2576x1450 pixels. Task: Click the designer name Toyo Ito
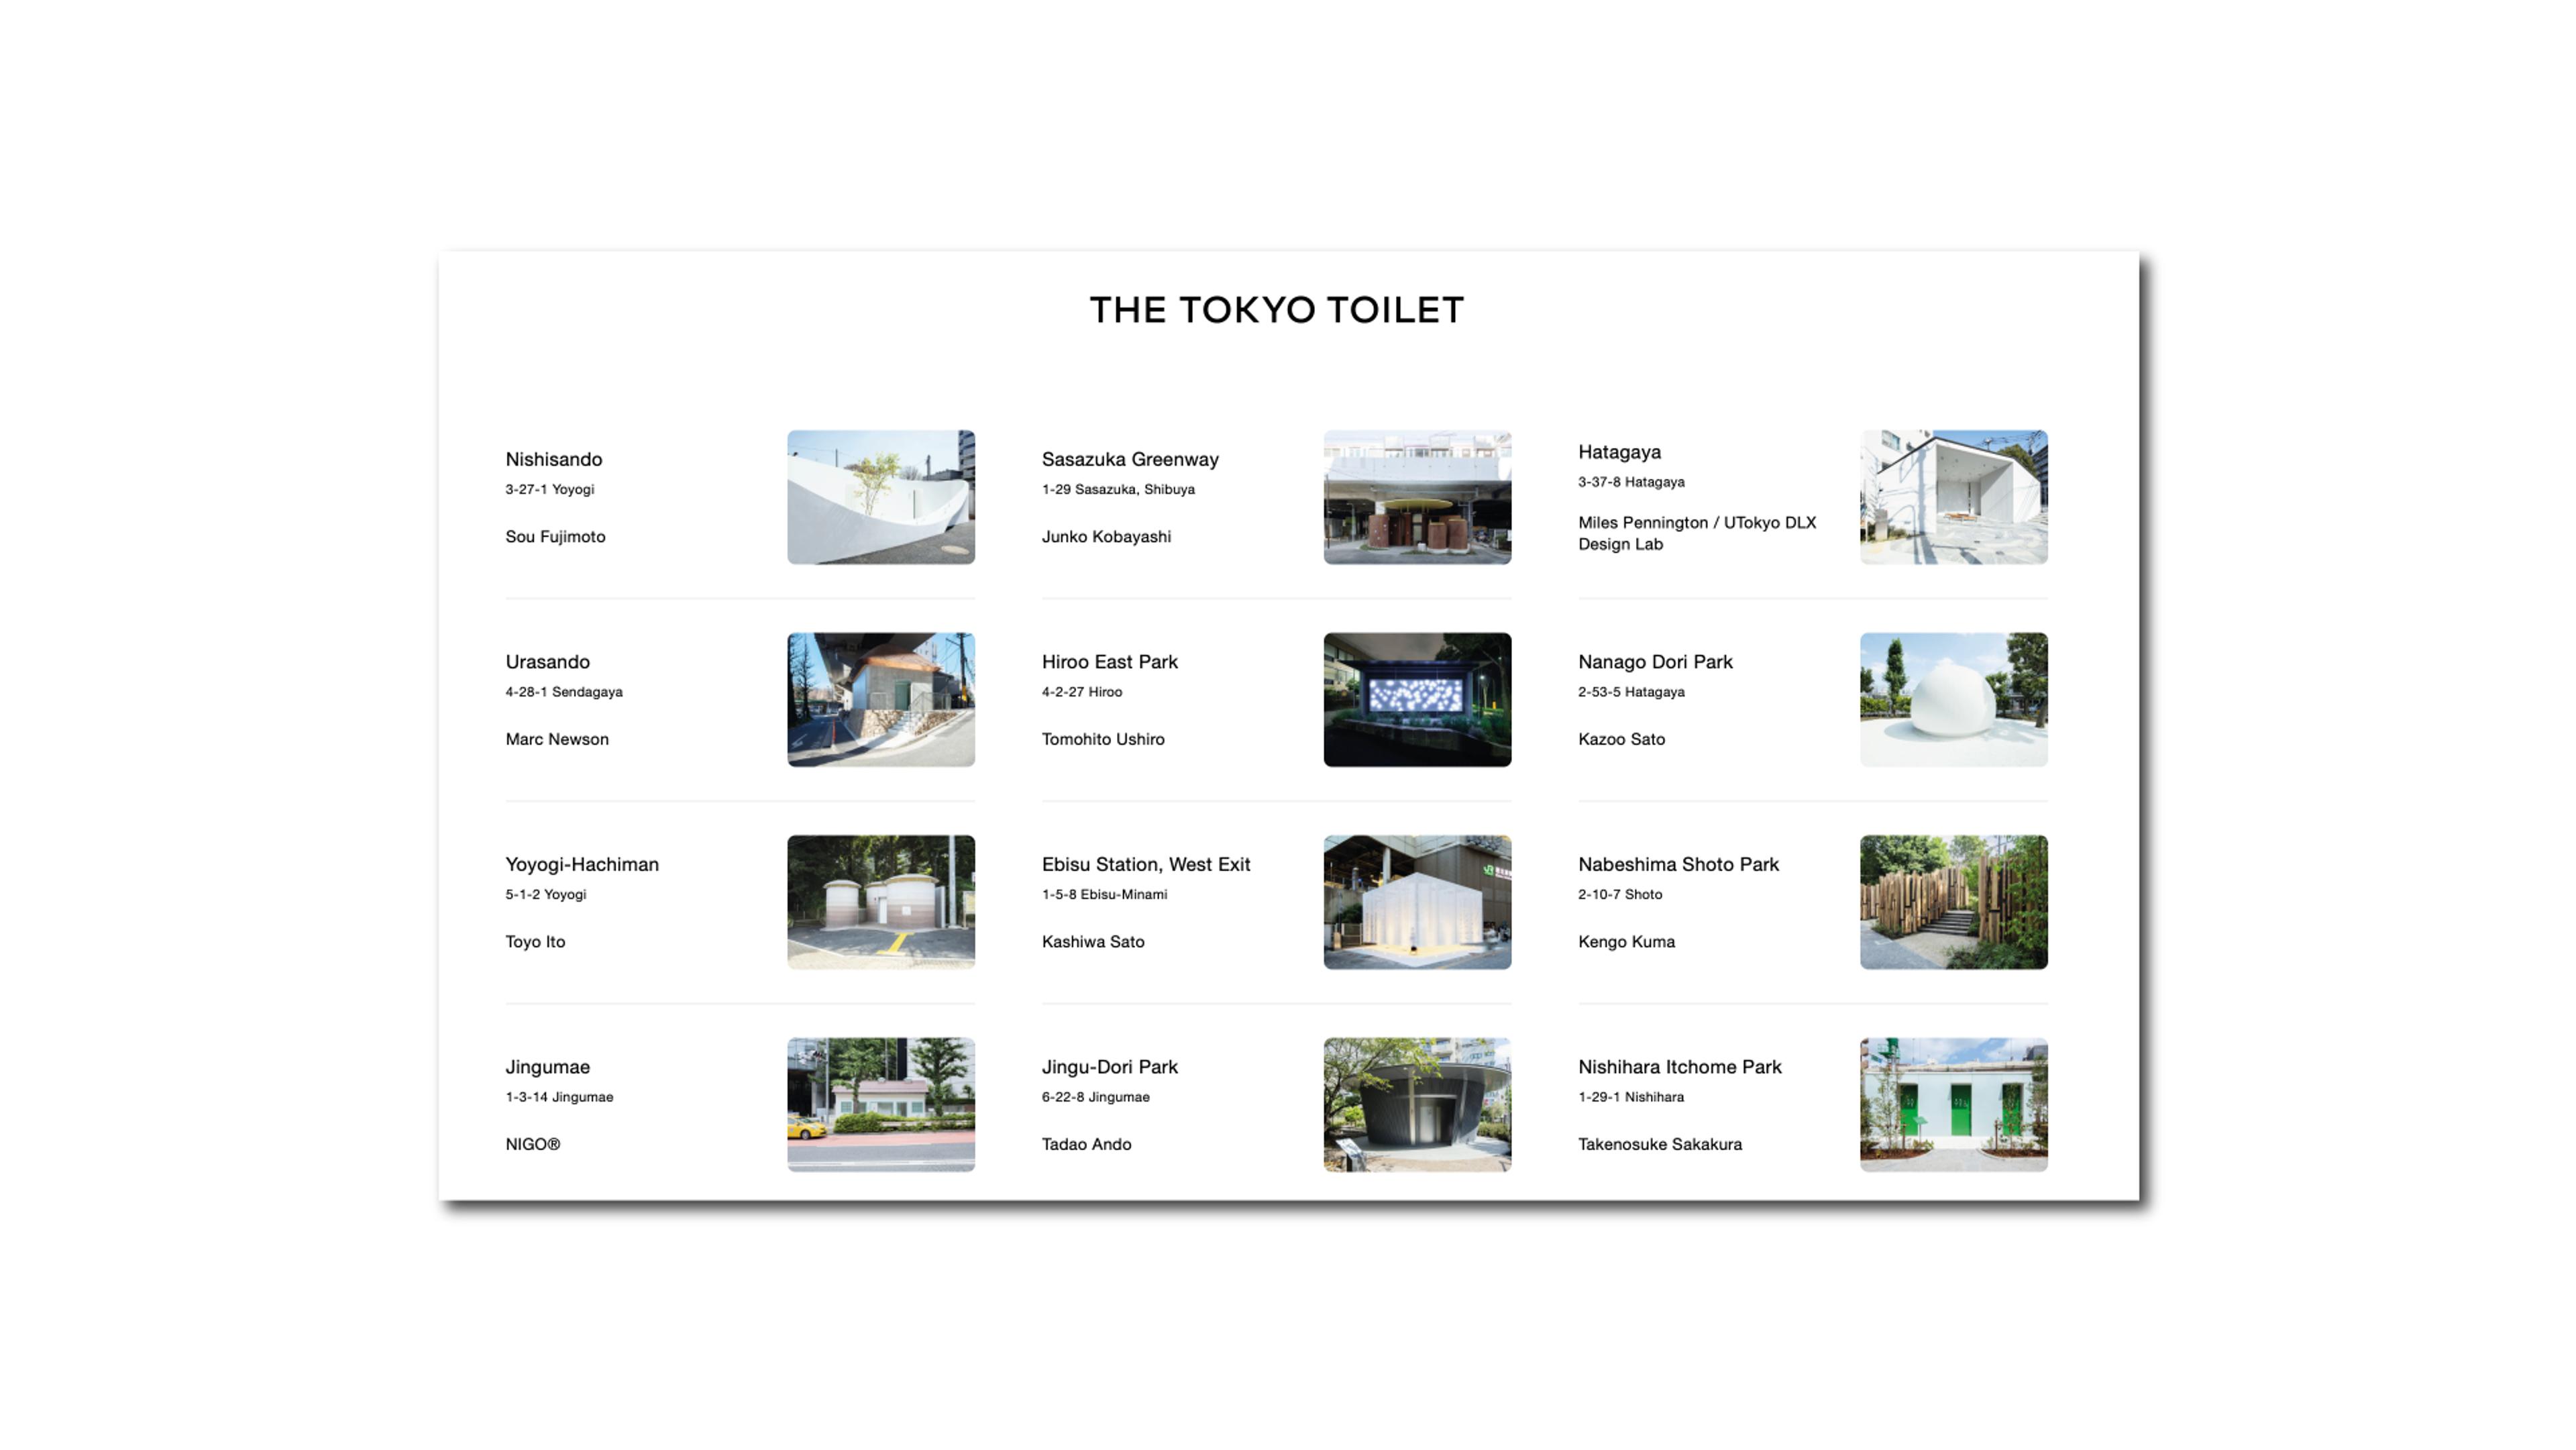535,942
